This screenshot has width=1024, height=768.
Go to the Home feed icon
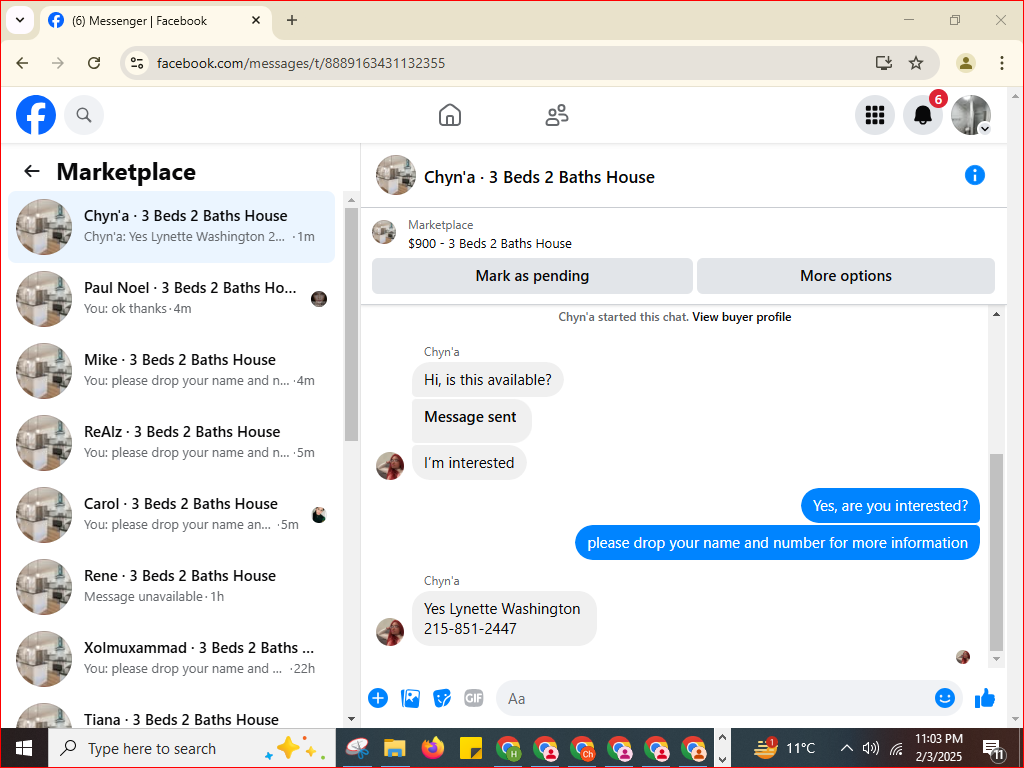pyautogui.click(x=449, y=116)
